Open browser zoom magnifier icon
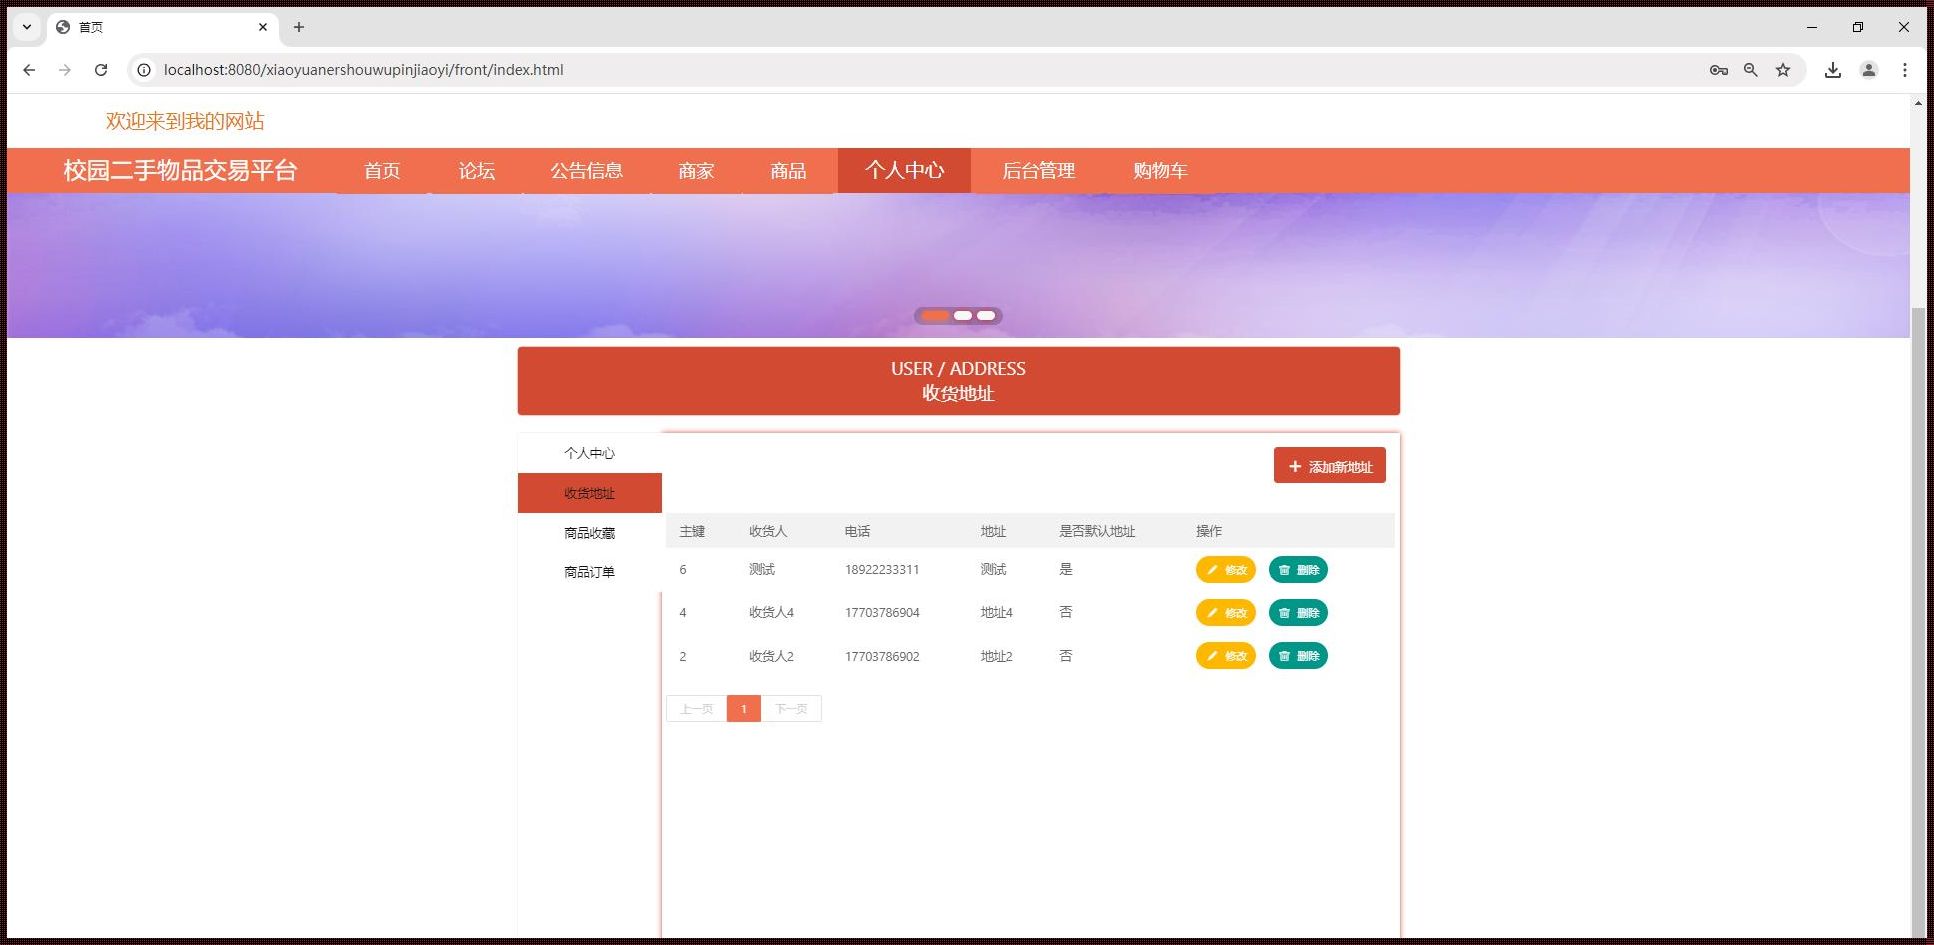This screenshot has width=1934, height=945. point(1750,70)
